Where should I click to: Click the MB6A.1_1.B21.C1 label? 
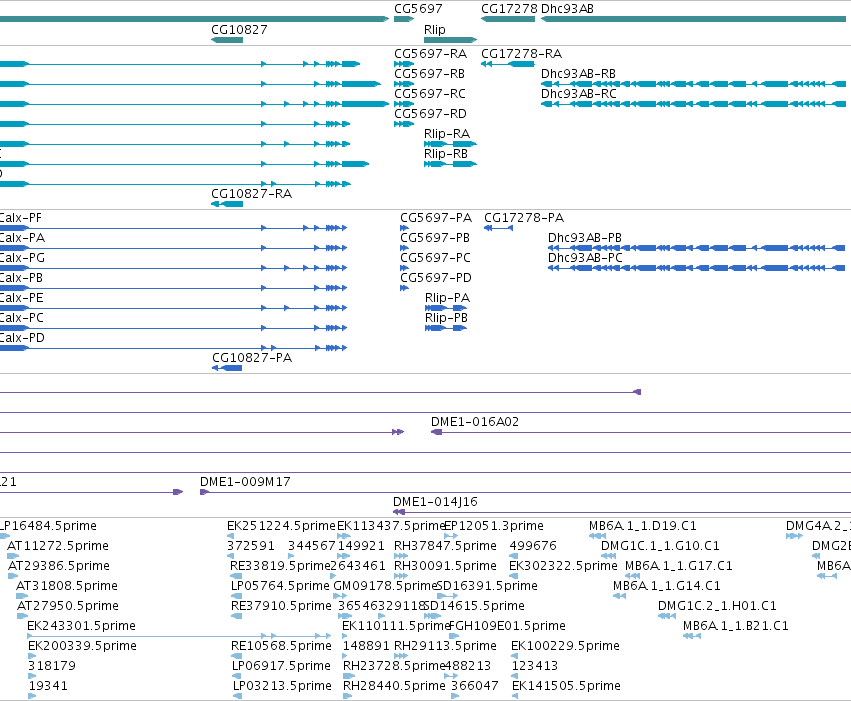coord(735,626)
